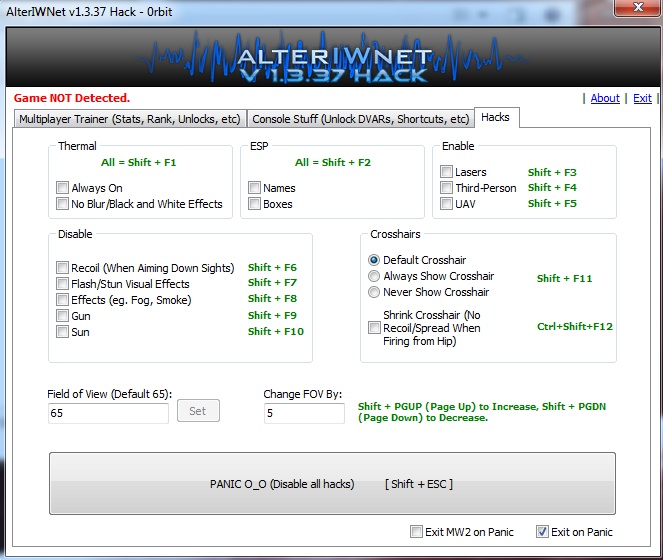This screenshot has height=560, width=663.
Task: Check Flash/Stun Visual Effects option
Action: [x=62, y=283]
